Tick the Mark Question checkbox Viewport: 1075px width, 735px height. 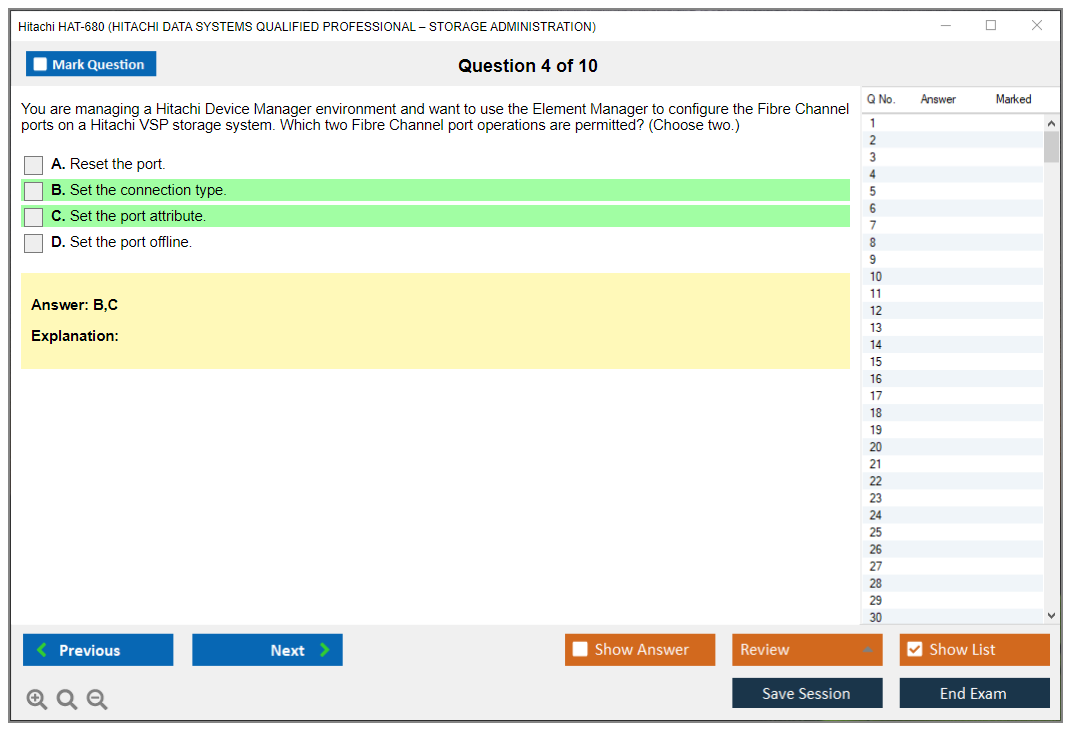[41, 64]
